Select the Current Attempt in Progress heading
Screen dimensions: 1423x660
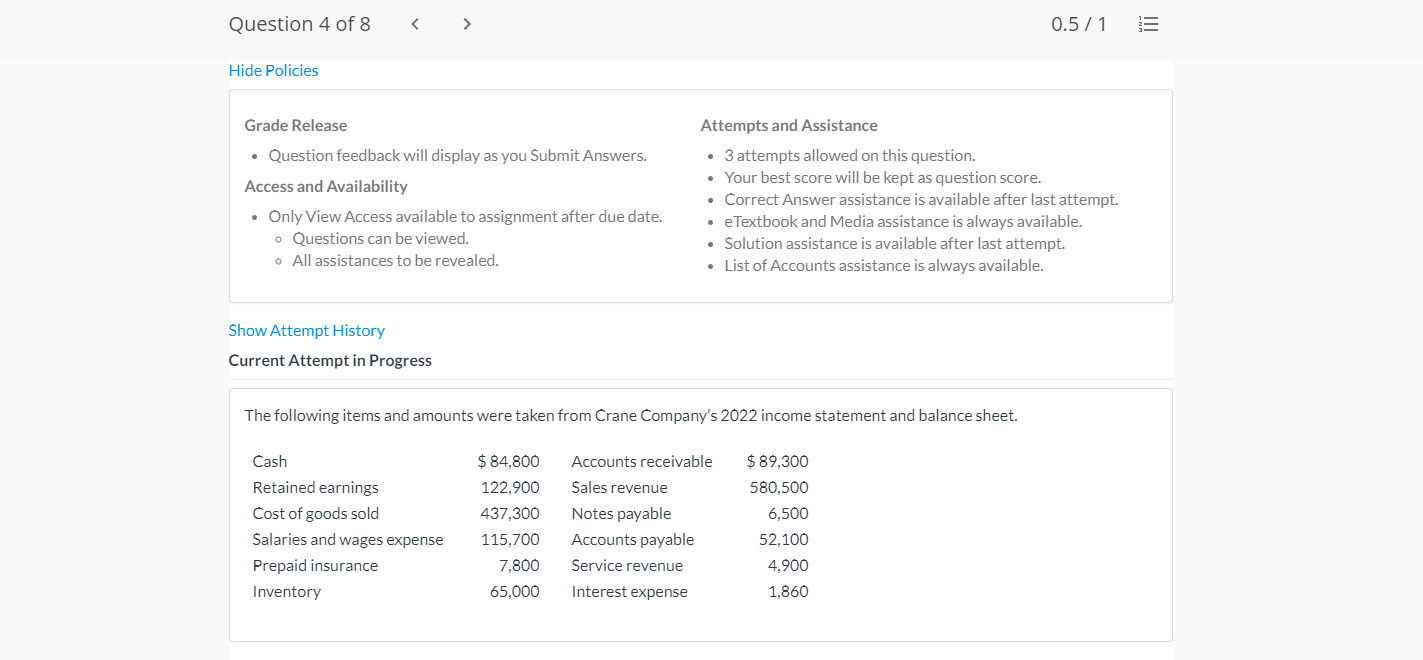(330, 360)
